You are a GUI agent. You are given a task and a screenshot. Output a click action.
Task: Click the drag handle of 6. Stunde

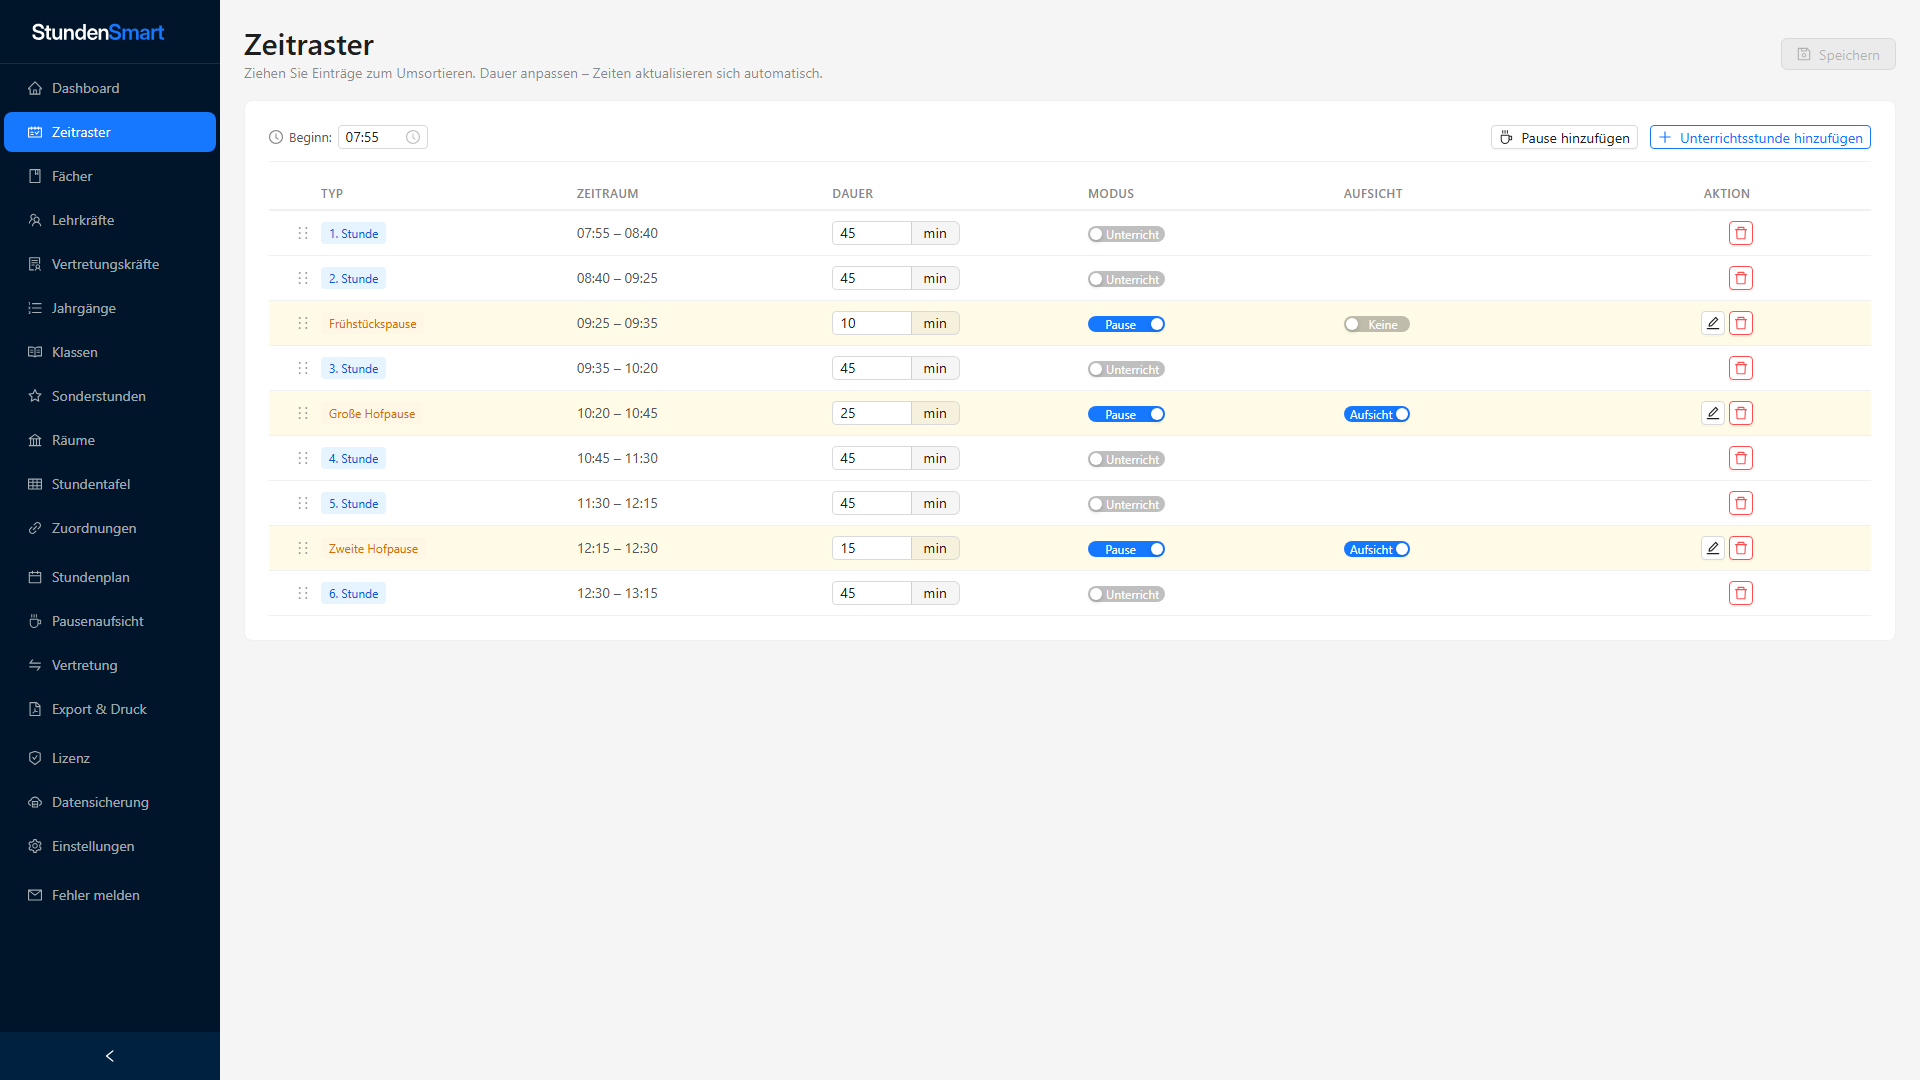click(303, 593)
